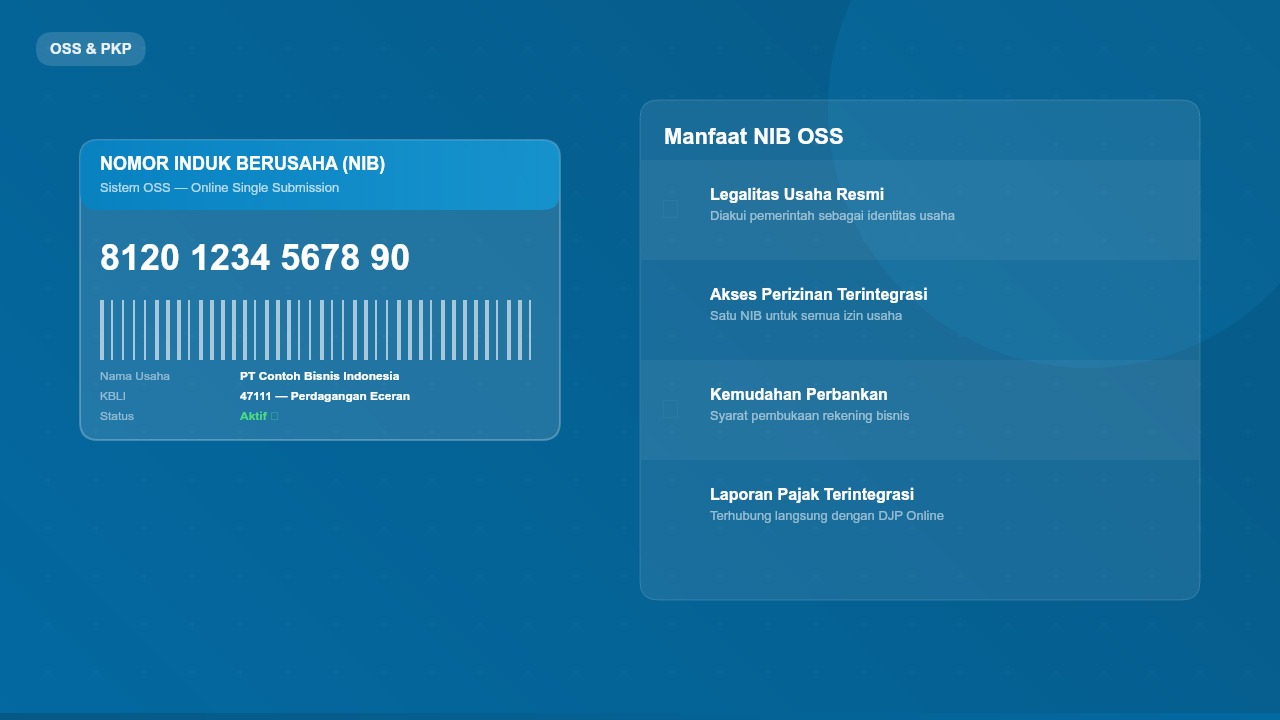Click the Terhubung langsung dengan DJP Online text
Screen dimensions: 1280x720
point(827,516)
